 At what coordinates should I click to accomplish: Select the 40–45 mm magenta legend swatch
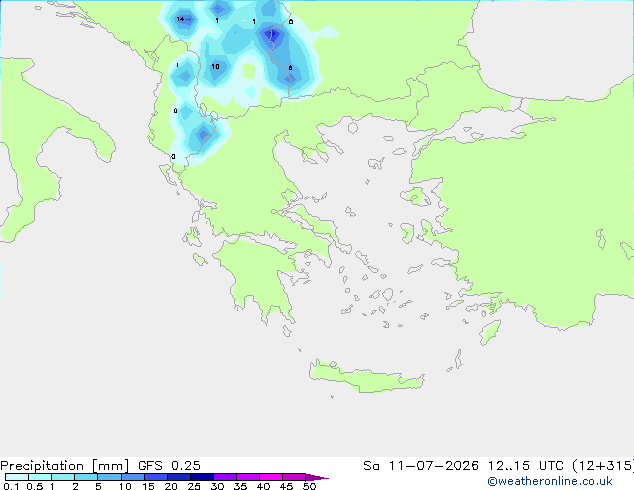(271, 477)
